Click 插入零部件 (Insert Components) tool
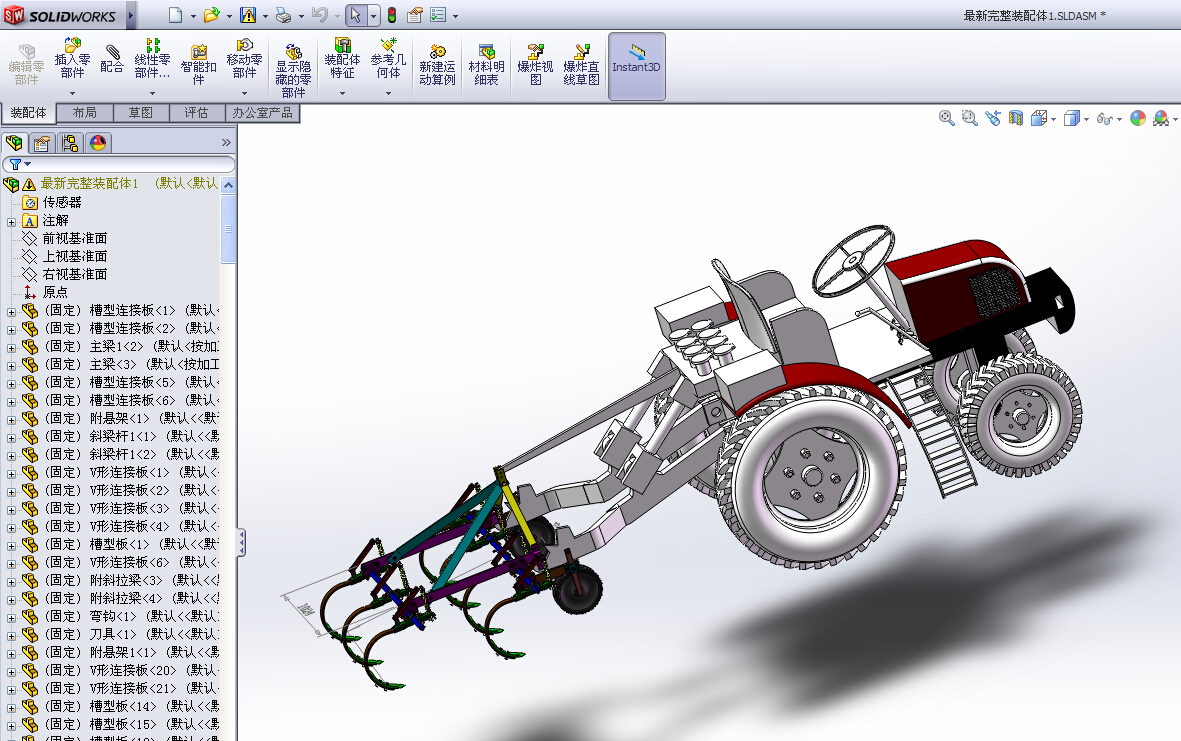1181x741 pixels. (x=72, y=59)
